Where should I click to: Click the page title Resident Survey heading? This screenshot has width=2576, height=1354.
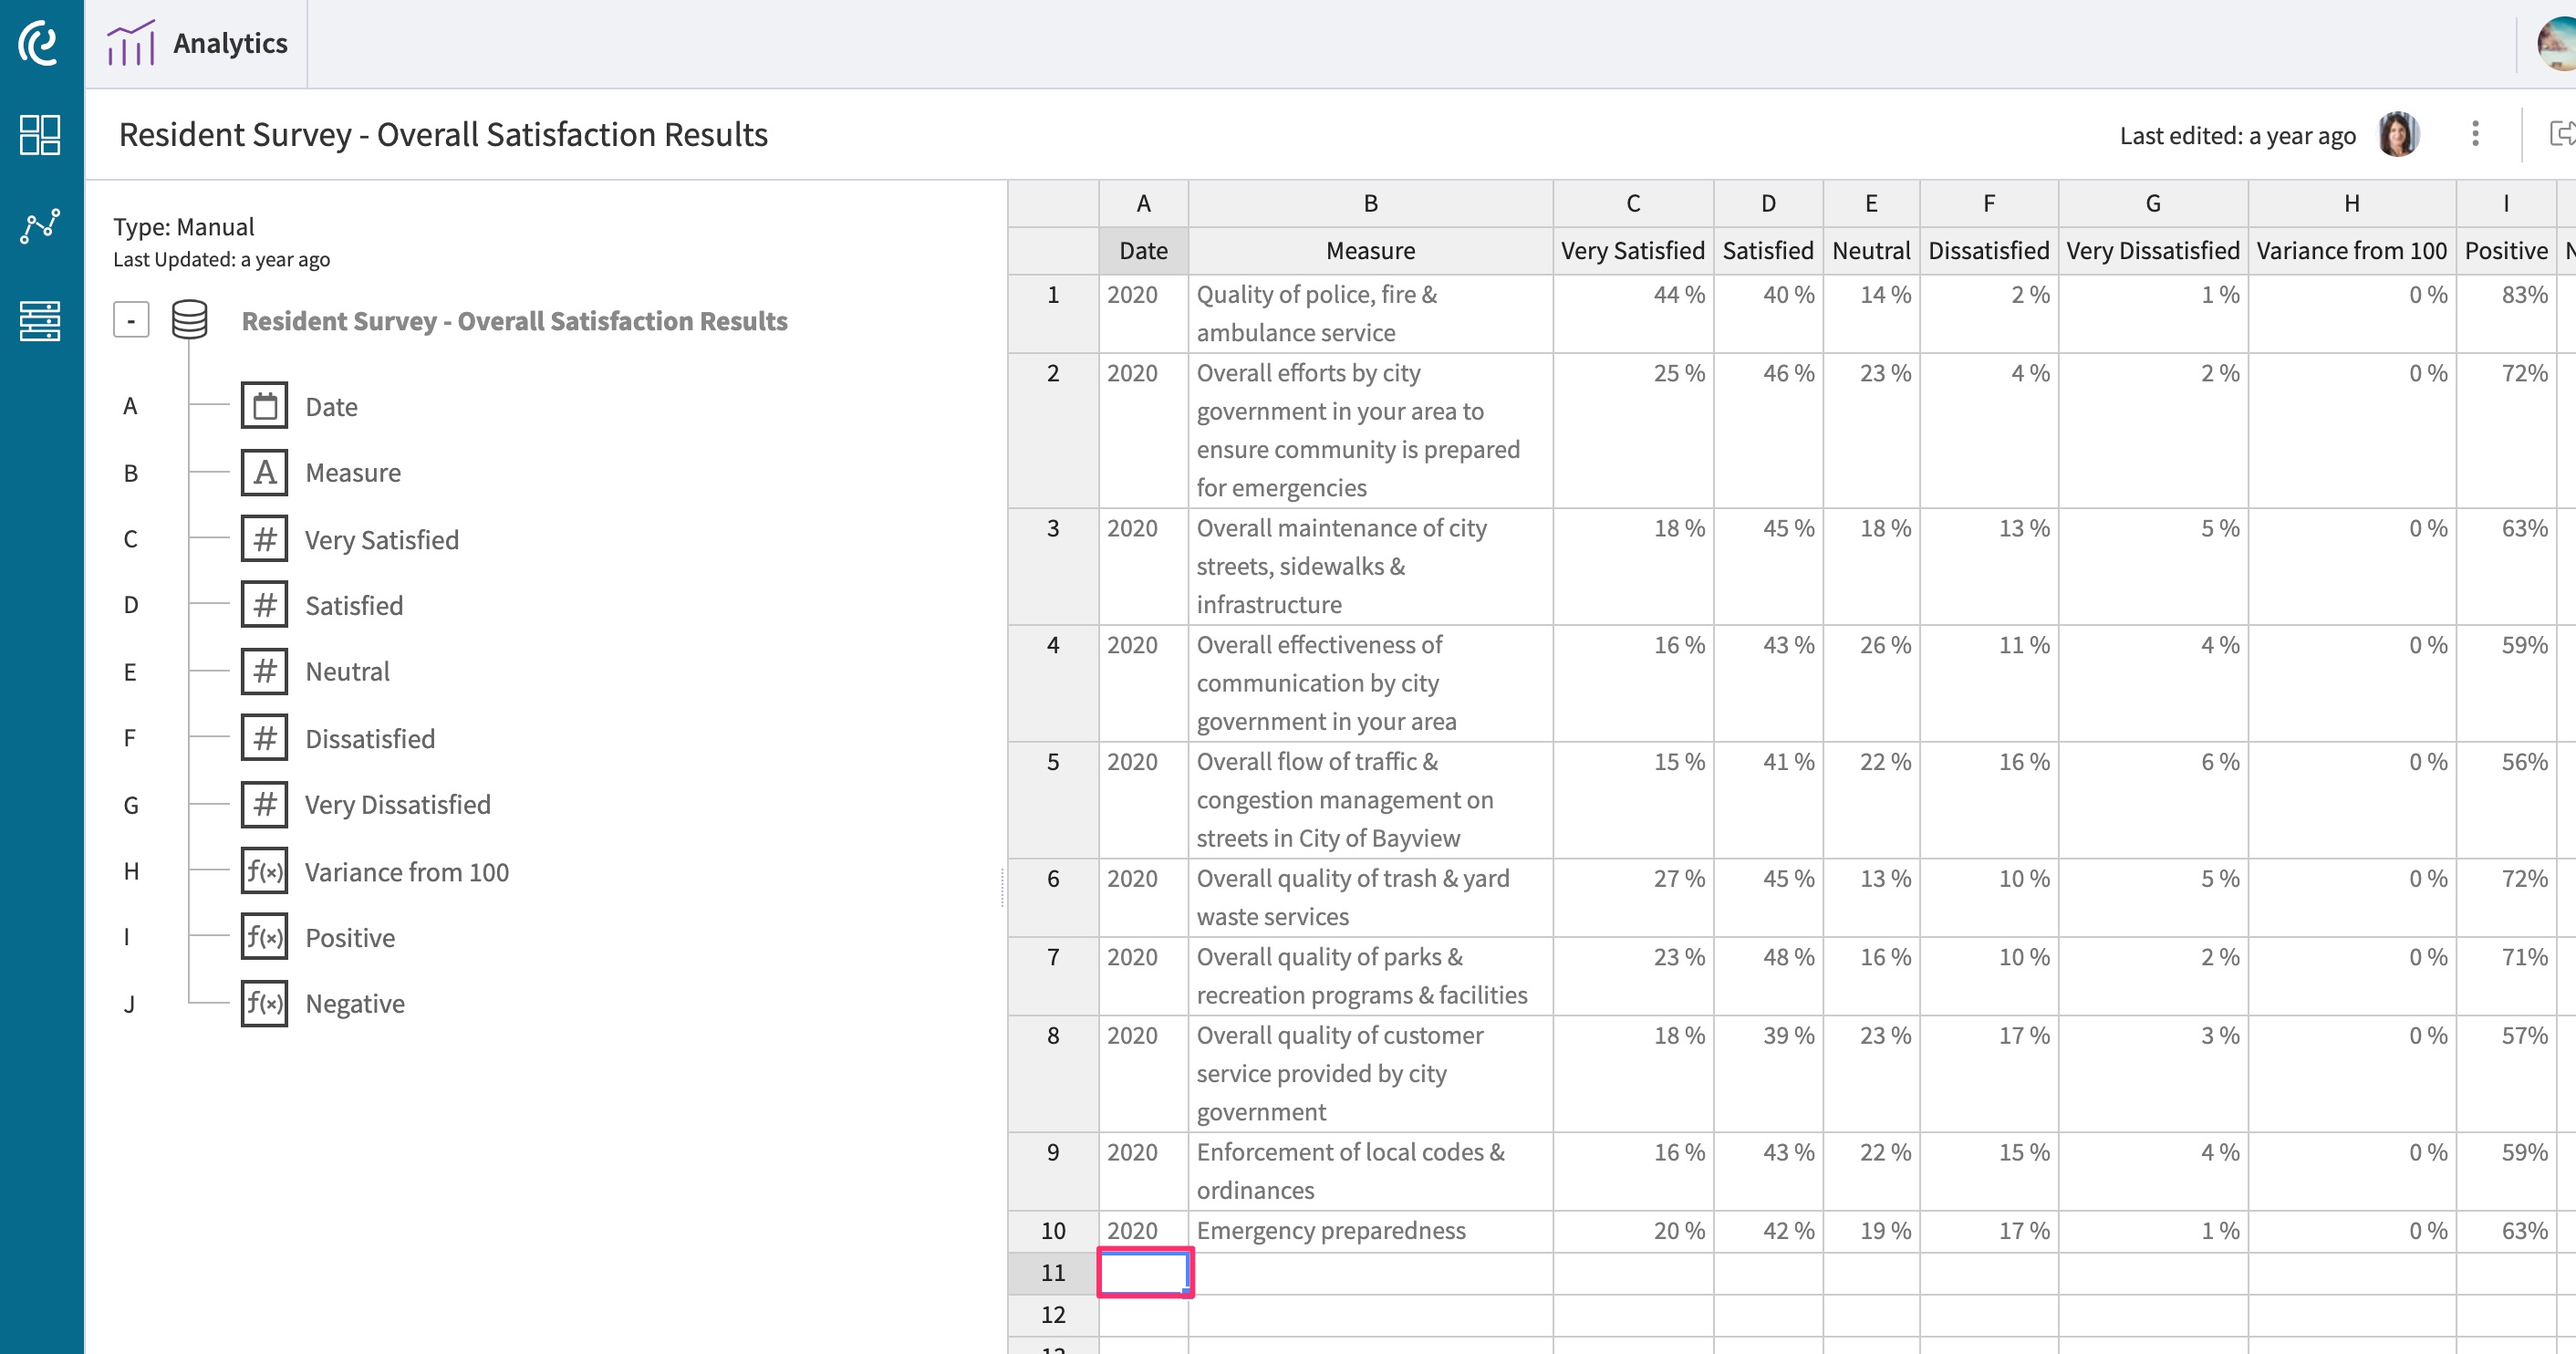[x=443, y=134]
